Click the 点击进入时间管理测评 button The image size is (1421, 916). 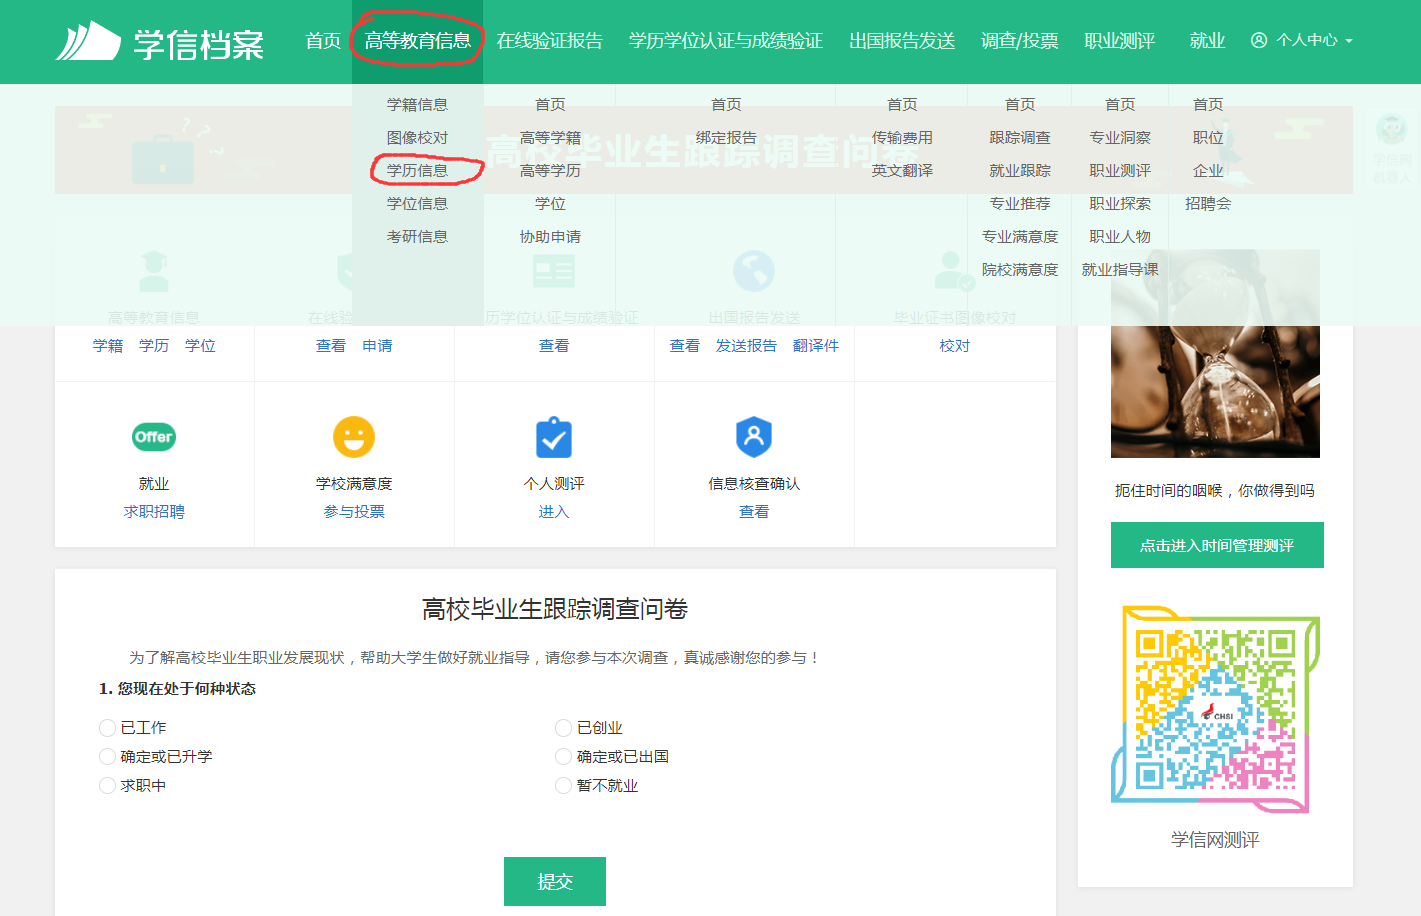coord(1217,545)
